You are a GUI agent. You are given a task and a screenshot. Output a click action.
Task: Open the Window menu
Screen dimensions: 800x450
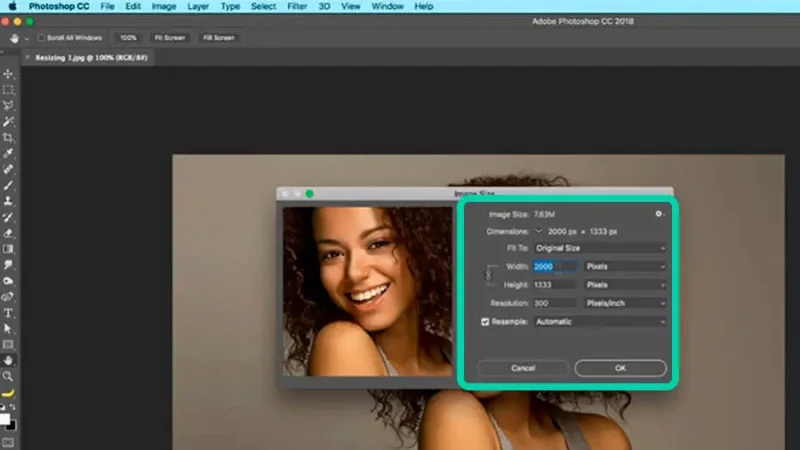(x=387, y=6)
